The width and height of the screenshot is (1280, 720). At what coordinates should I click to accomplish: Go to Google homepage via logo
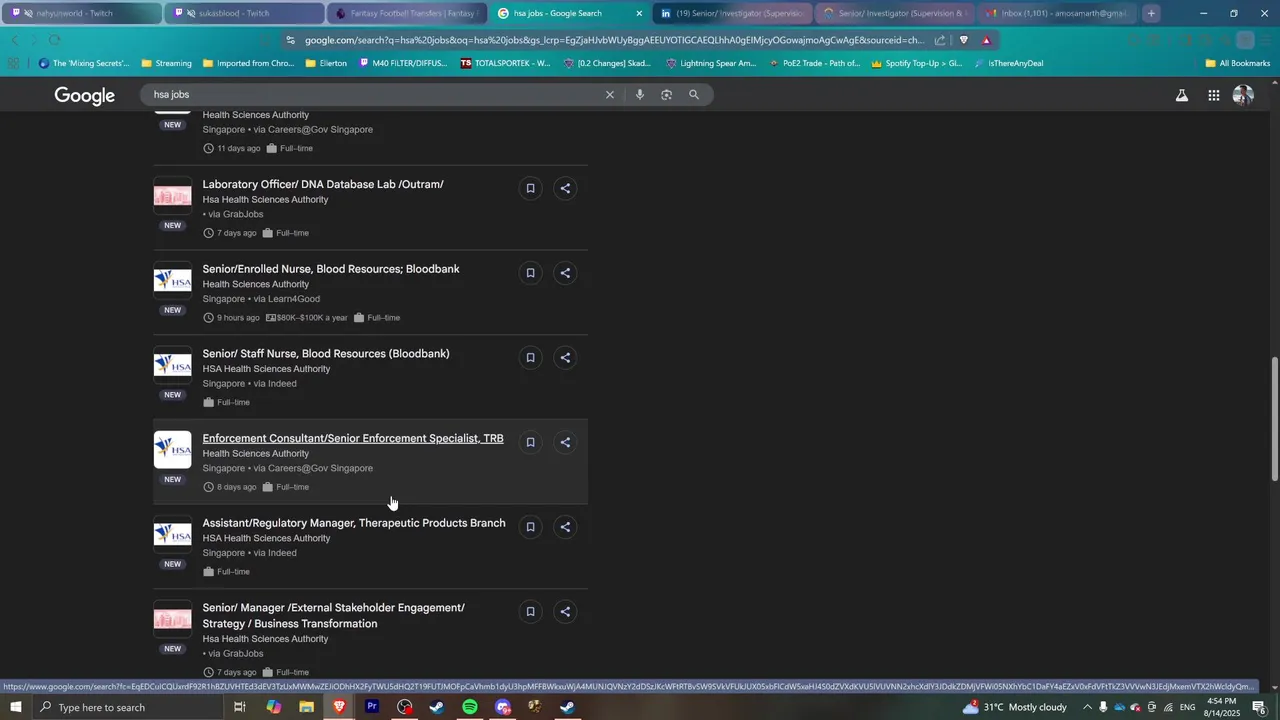(x=85, y=96)
